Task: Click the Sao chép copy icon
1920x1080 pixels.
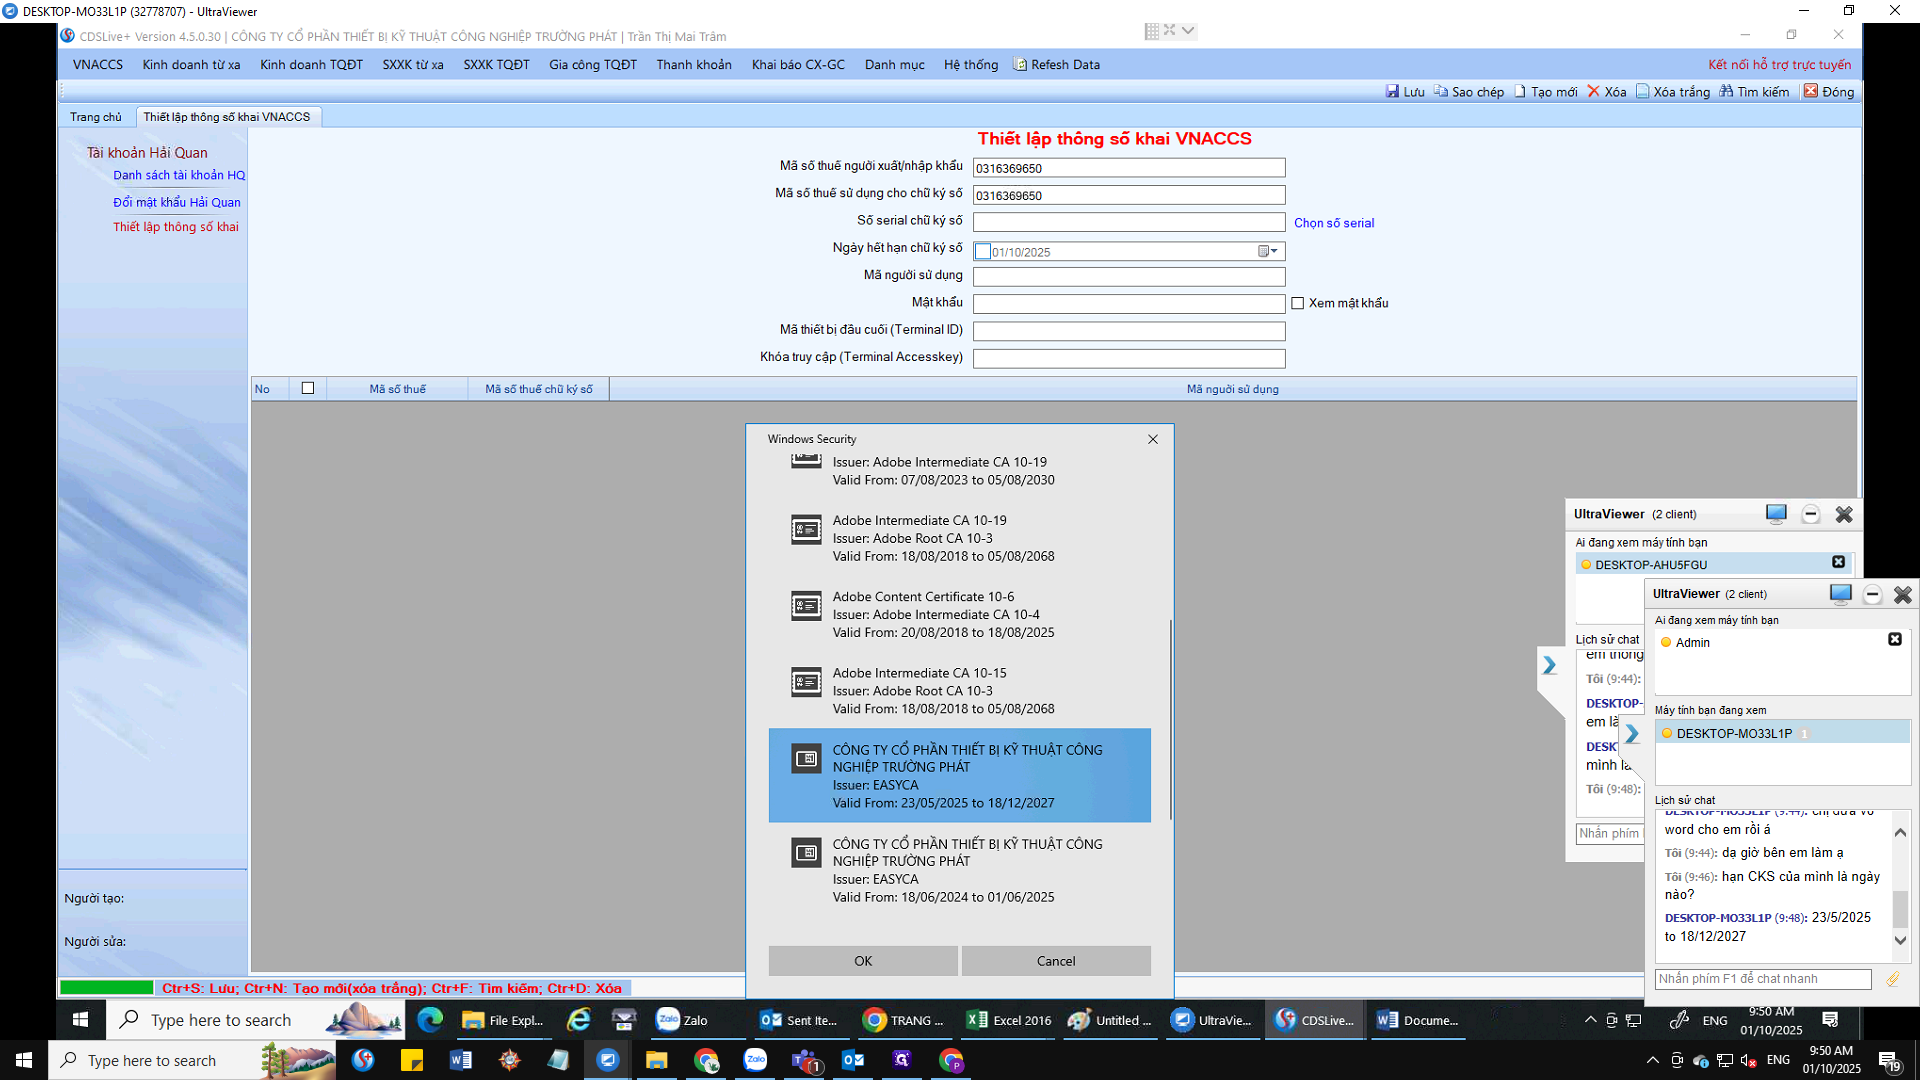Action: pos(1440,91)
